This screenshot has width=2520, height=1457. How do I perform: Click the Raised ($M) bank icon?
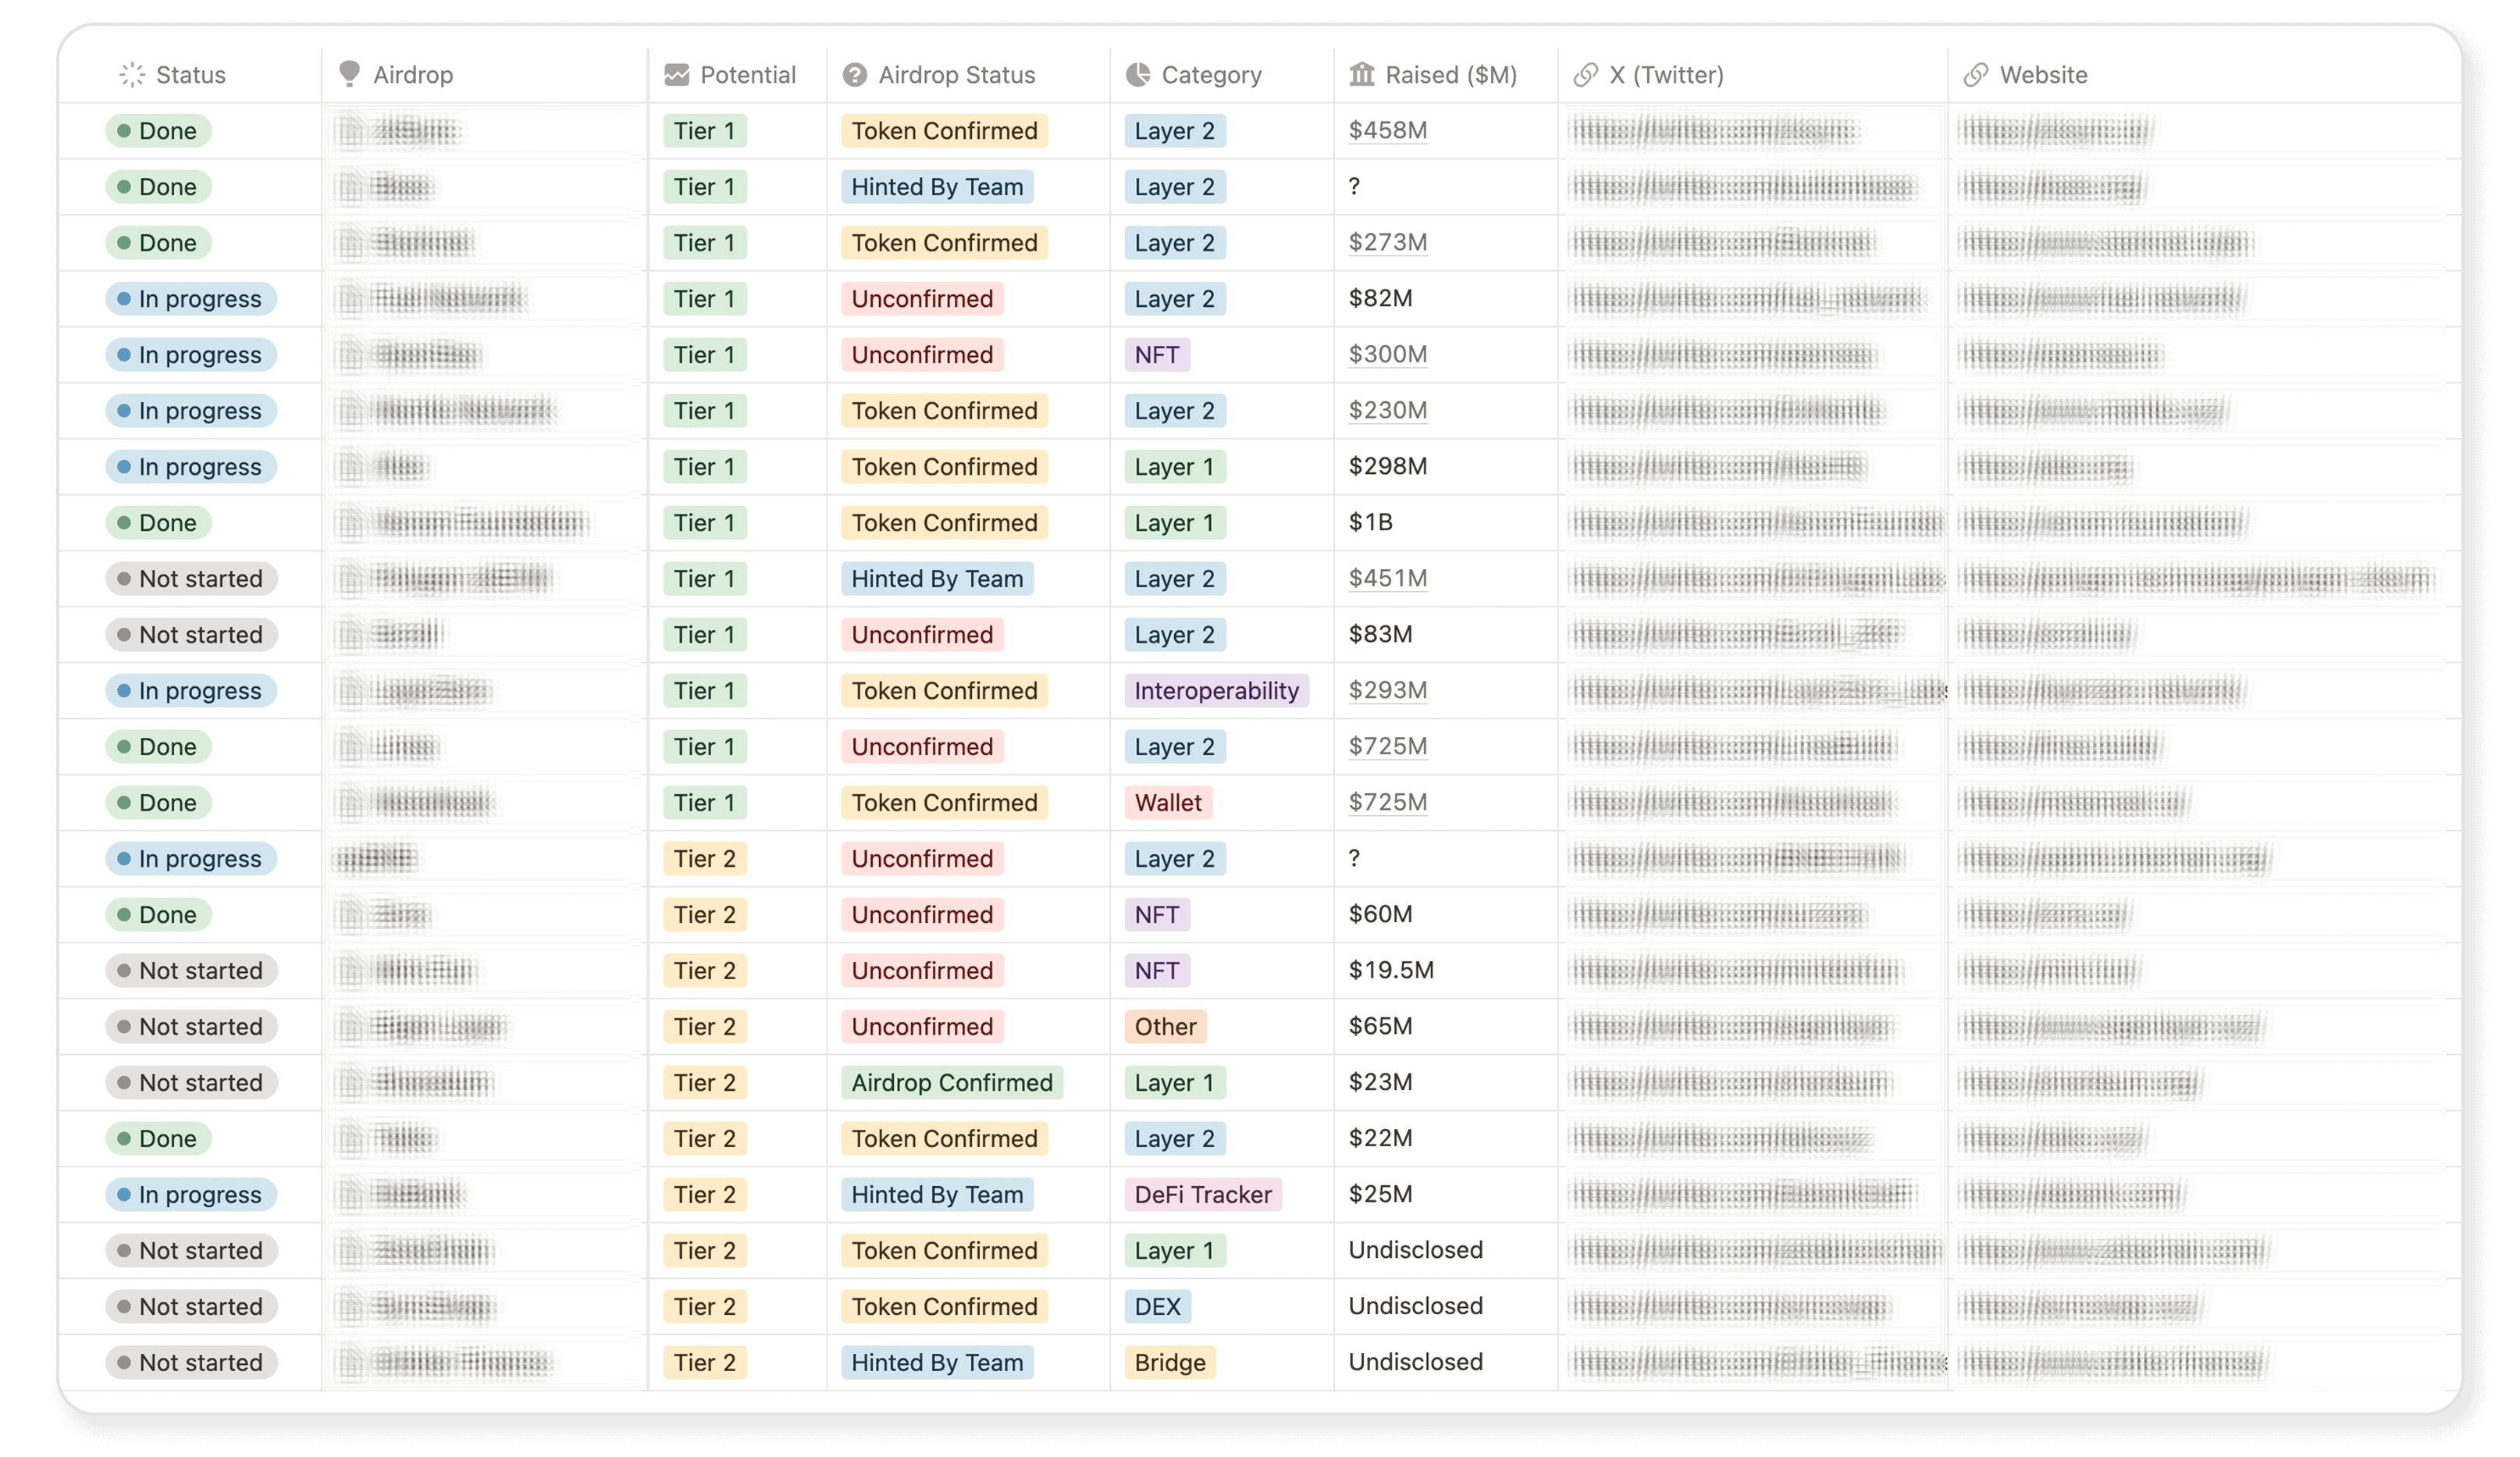(x=1362, y=75)
